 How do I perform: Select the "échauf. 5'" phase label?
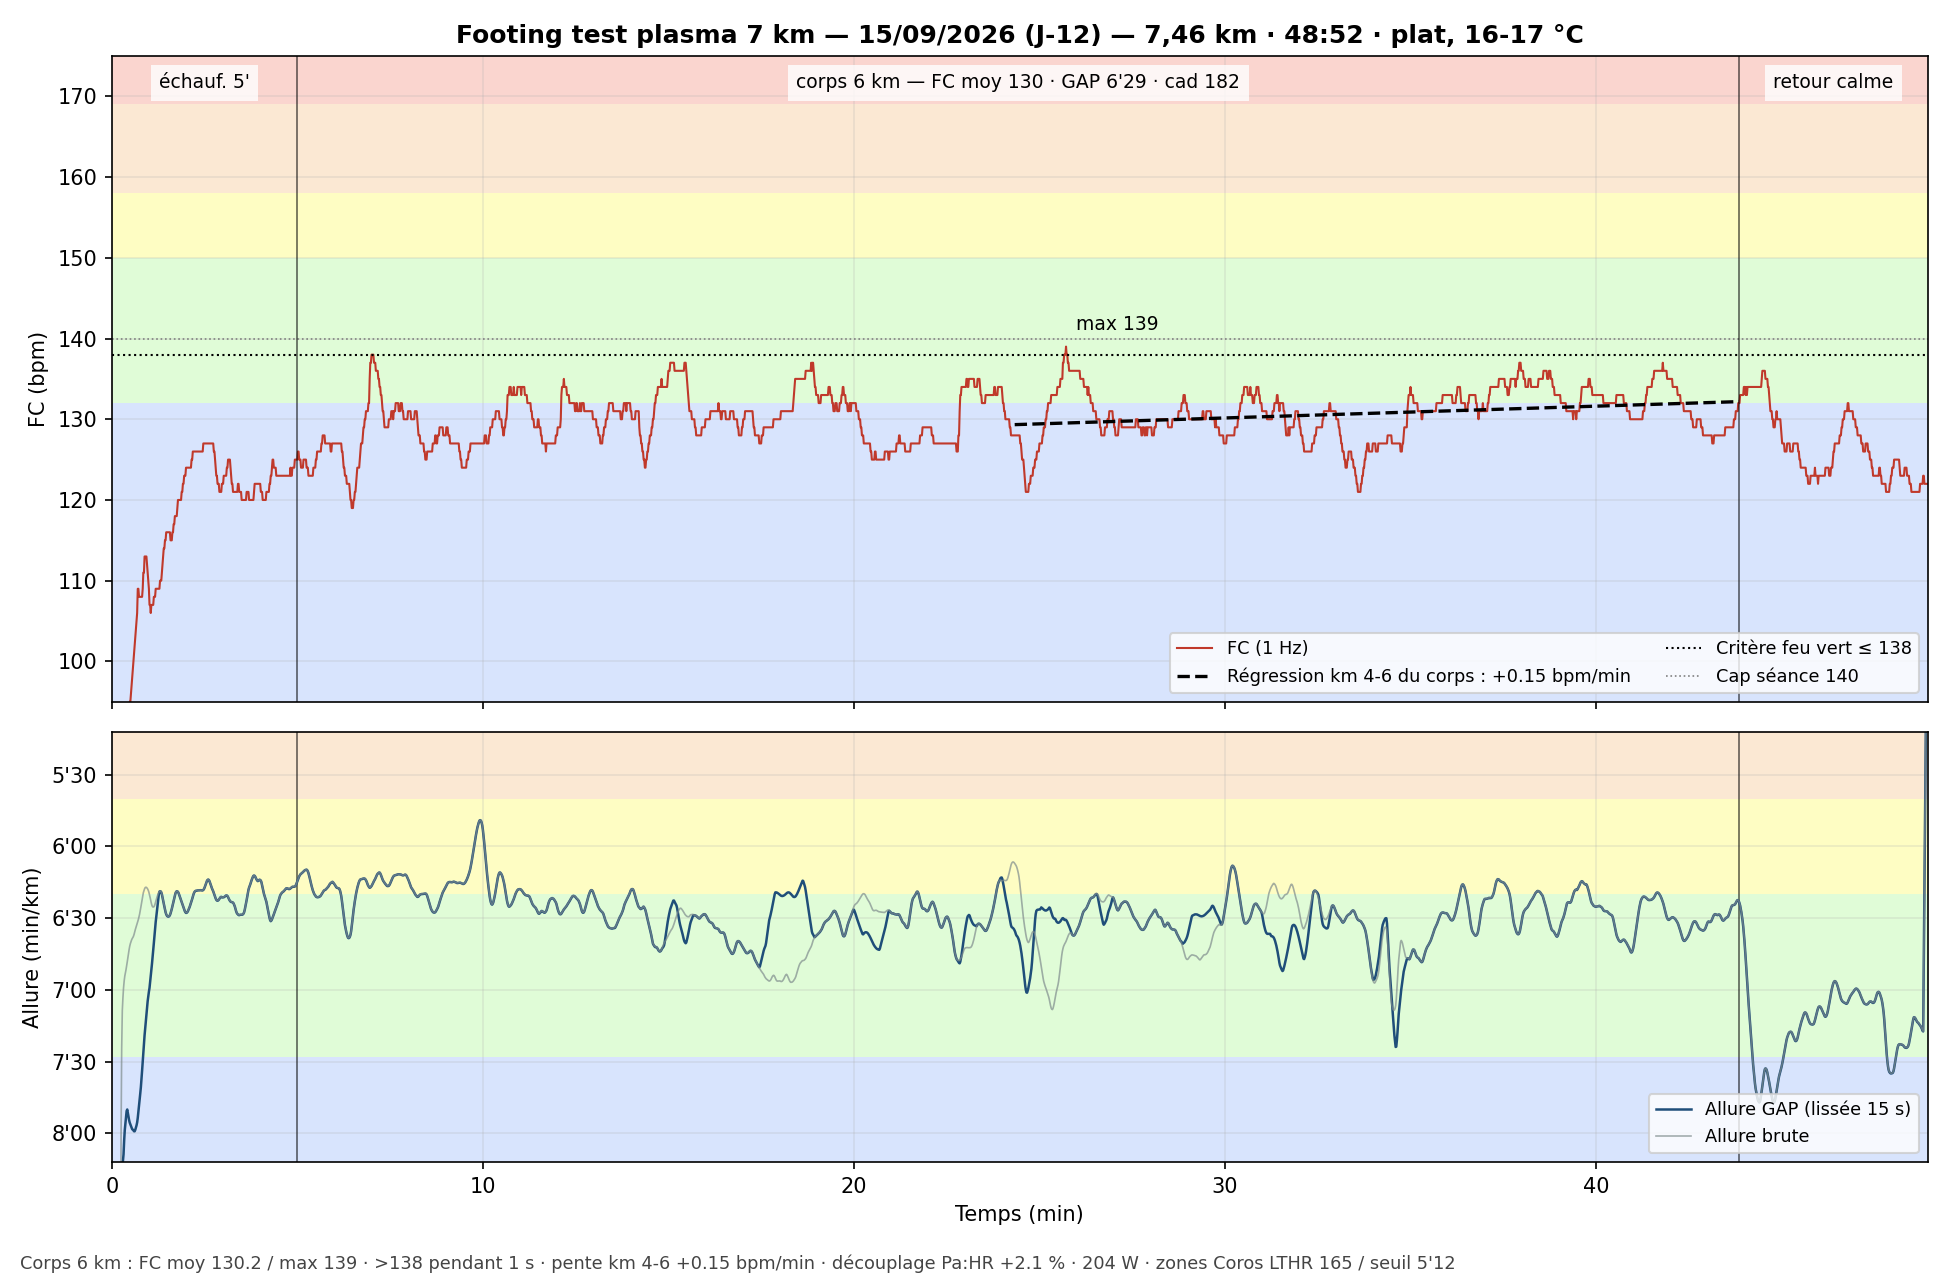pos(204,82)
